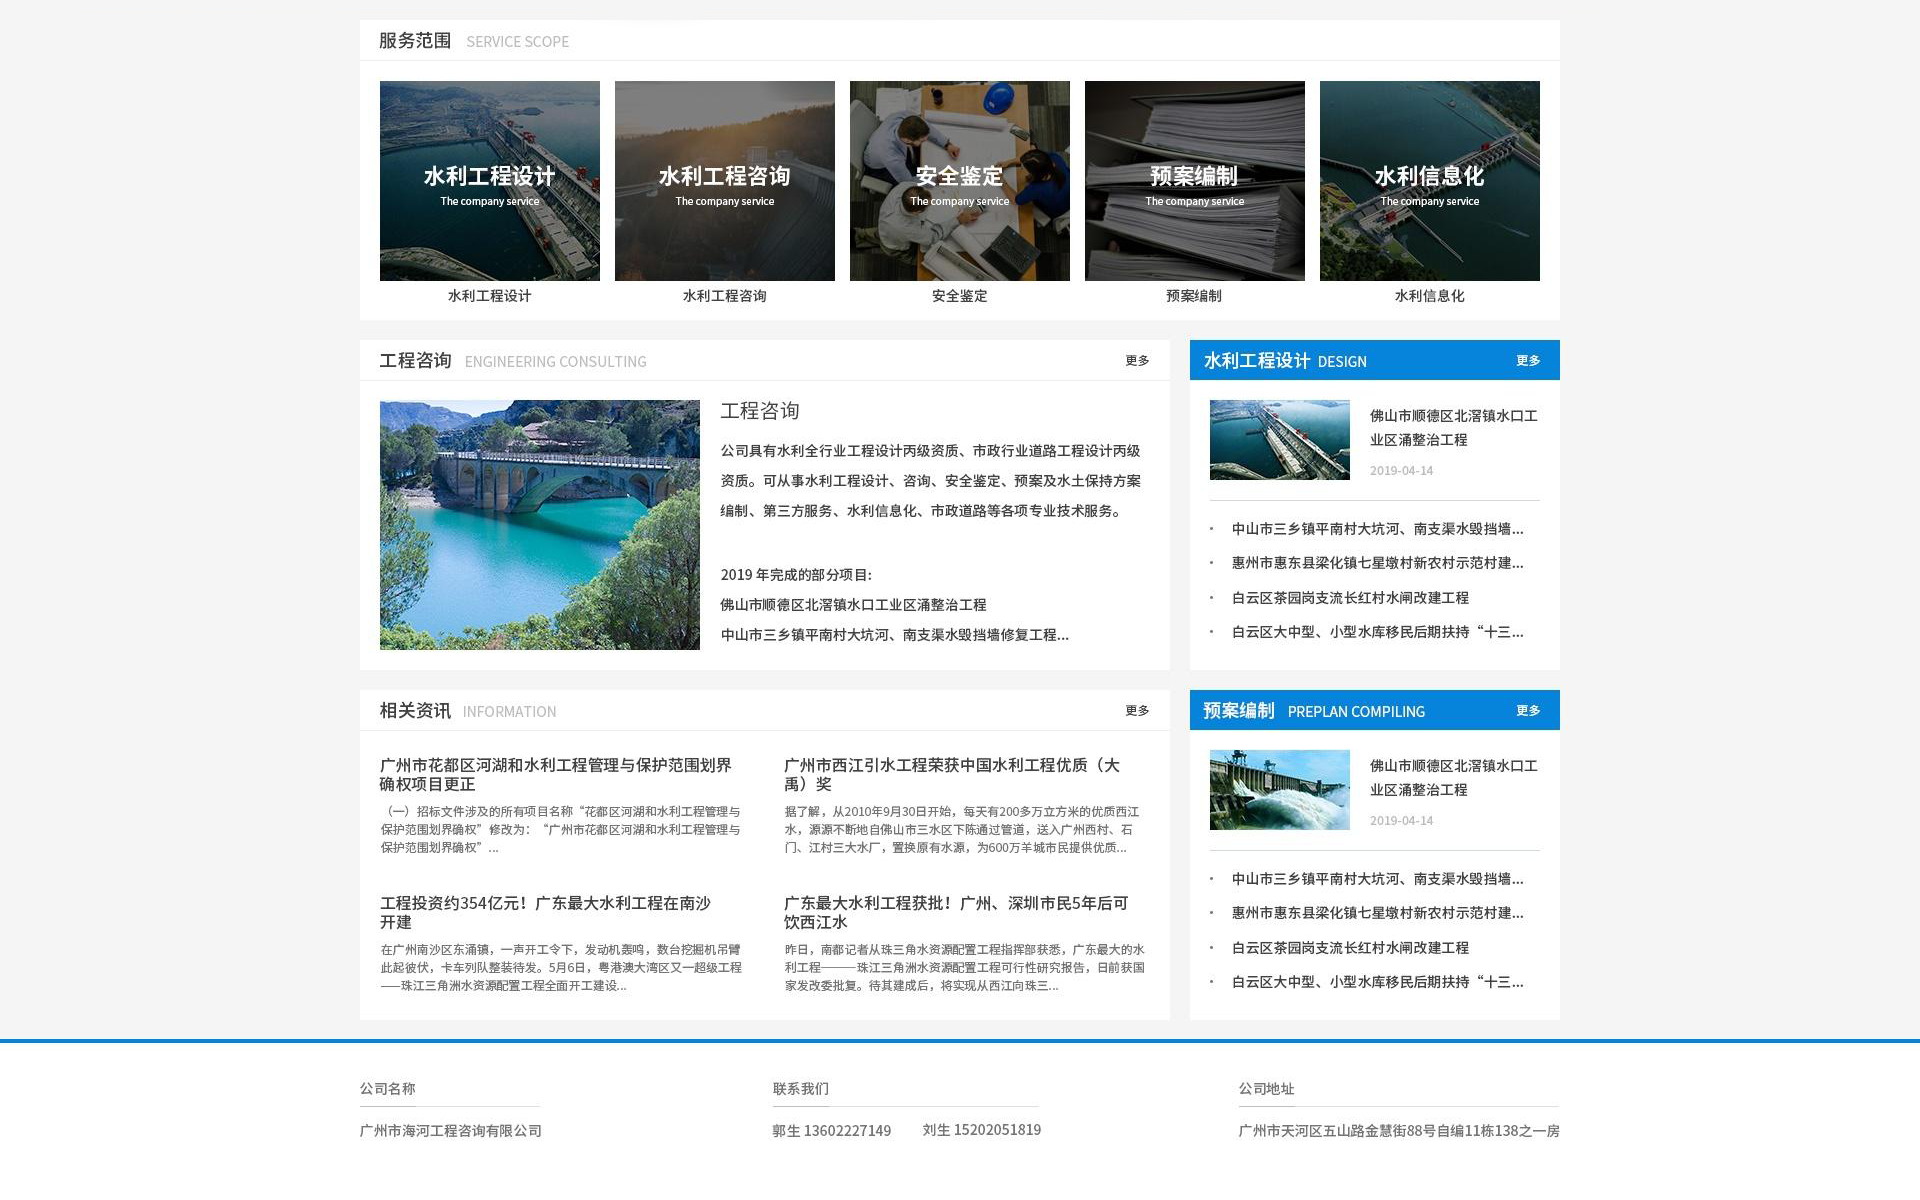Click 更多 in the 相关资讯 section header
Image resolution: width=1920 pixels, height=1200 pixels.
[x=1137, y=711]
